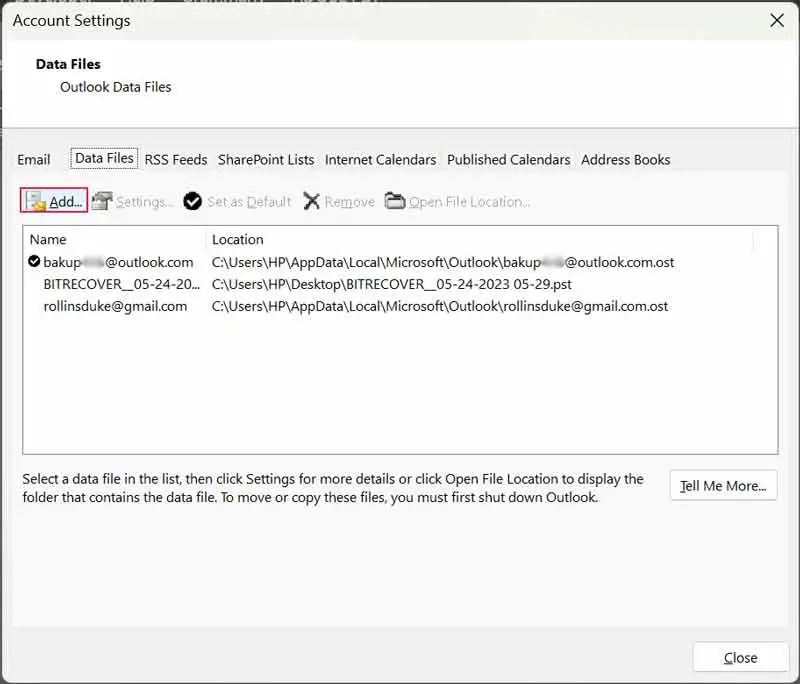Open the RSS Feeds tab
Screen dimensions: 800x684
coord(176,160)
